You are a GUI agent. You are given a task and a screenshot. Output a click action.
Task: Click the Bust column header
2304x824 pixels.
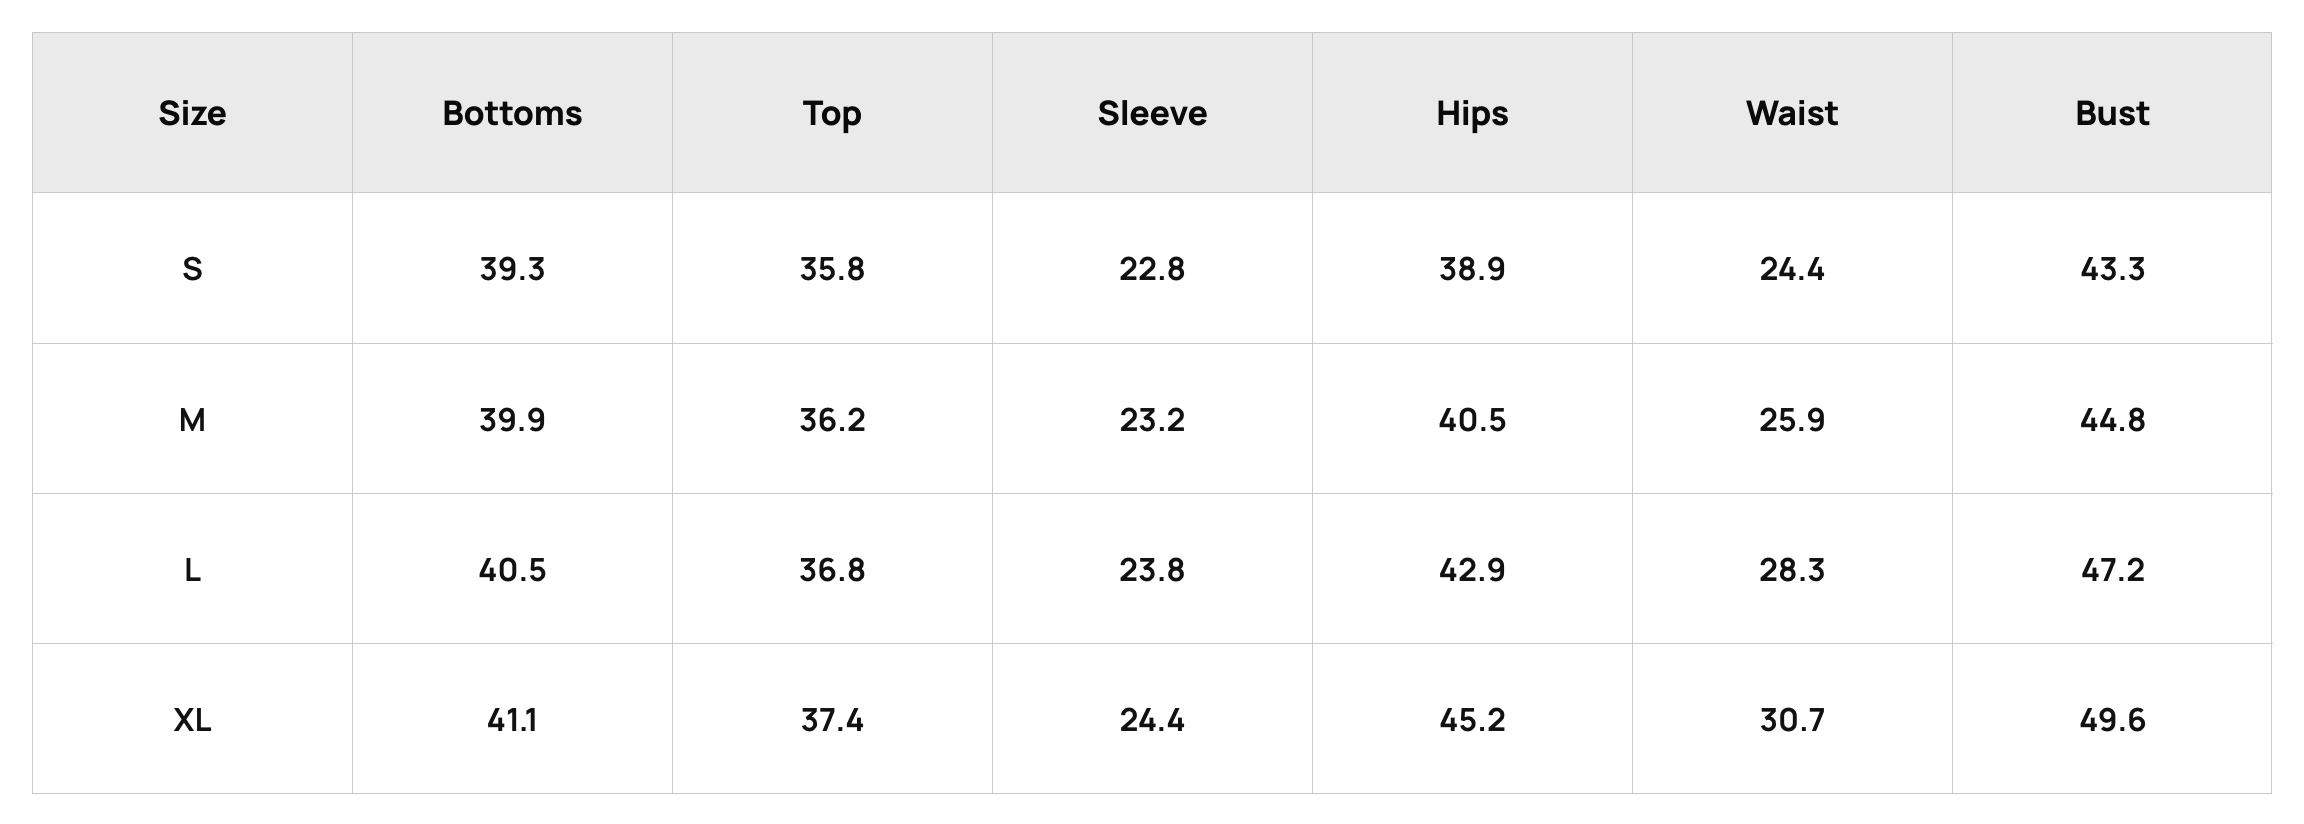(2112, 113)
